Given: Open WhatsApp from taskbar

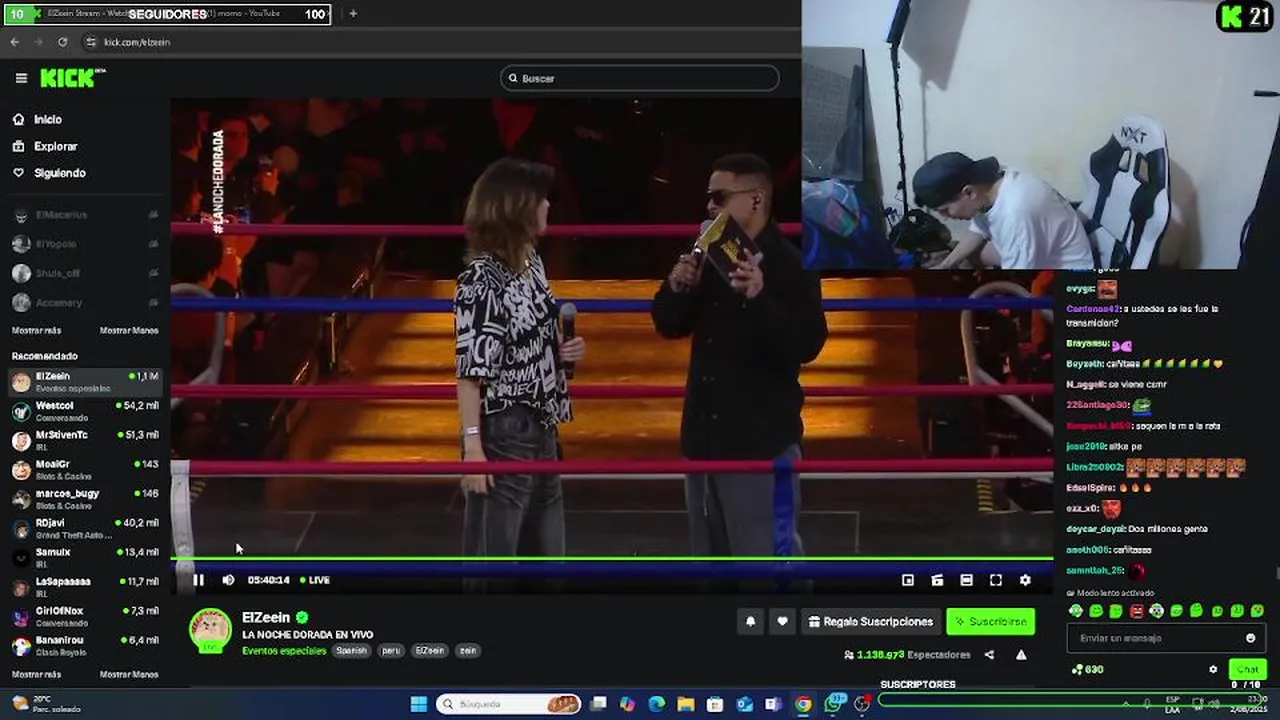Looking at the screenshot, I should point(834,704).
